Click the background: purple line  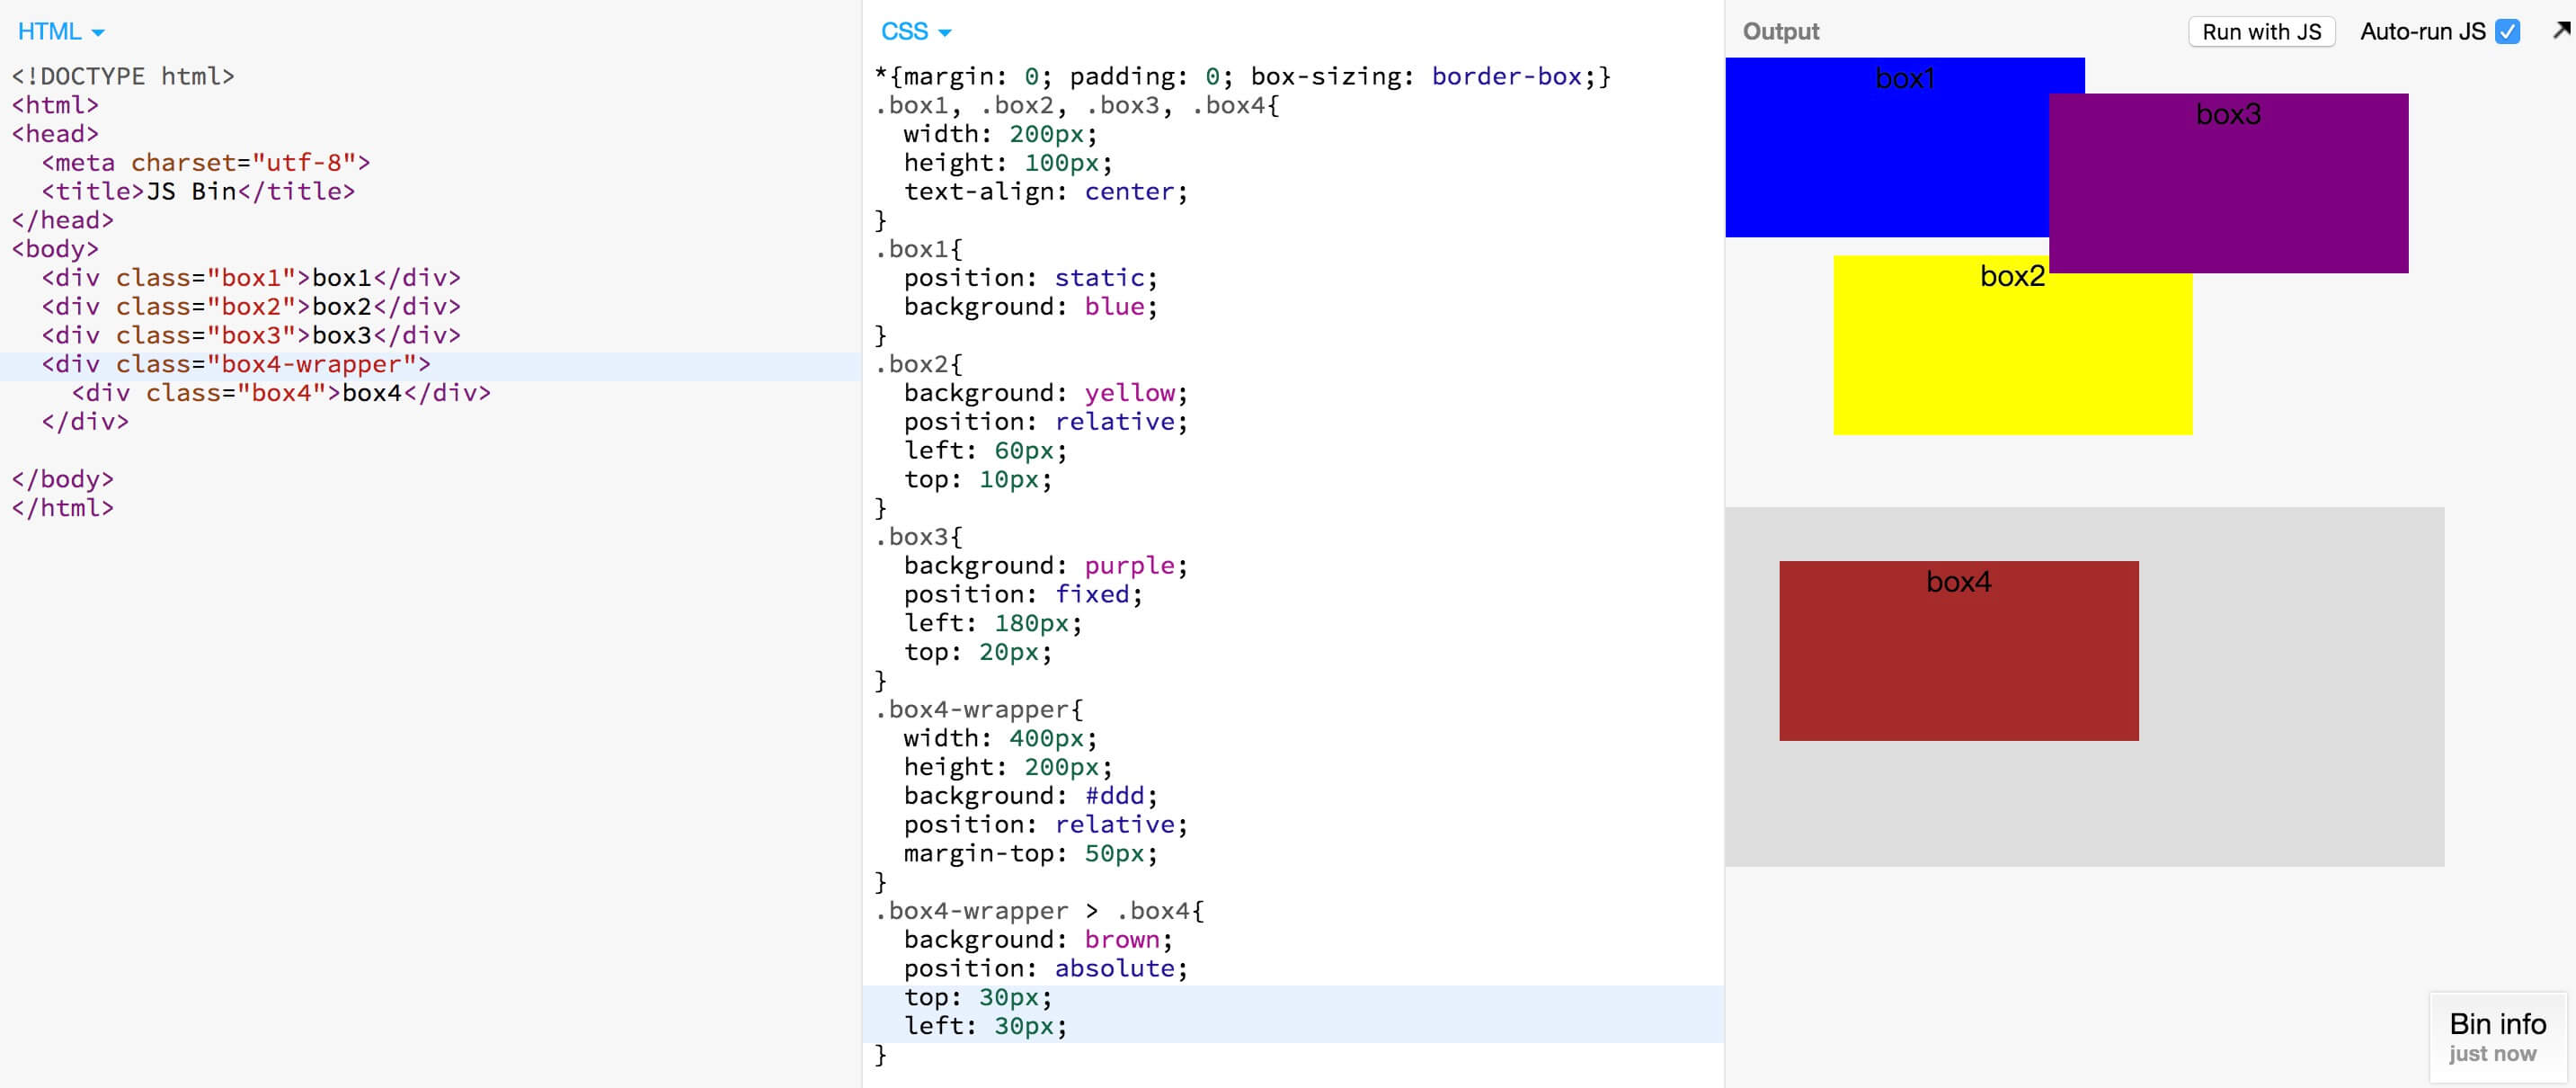point(1046,565)
